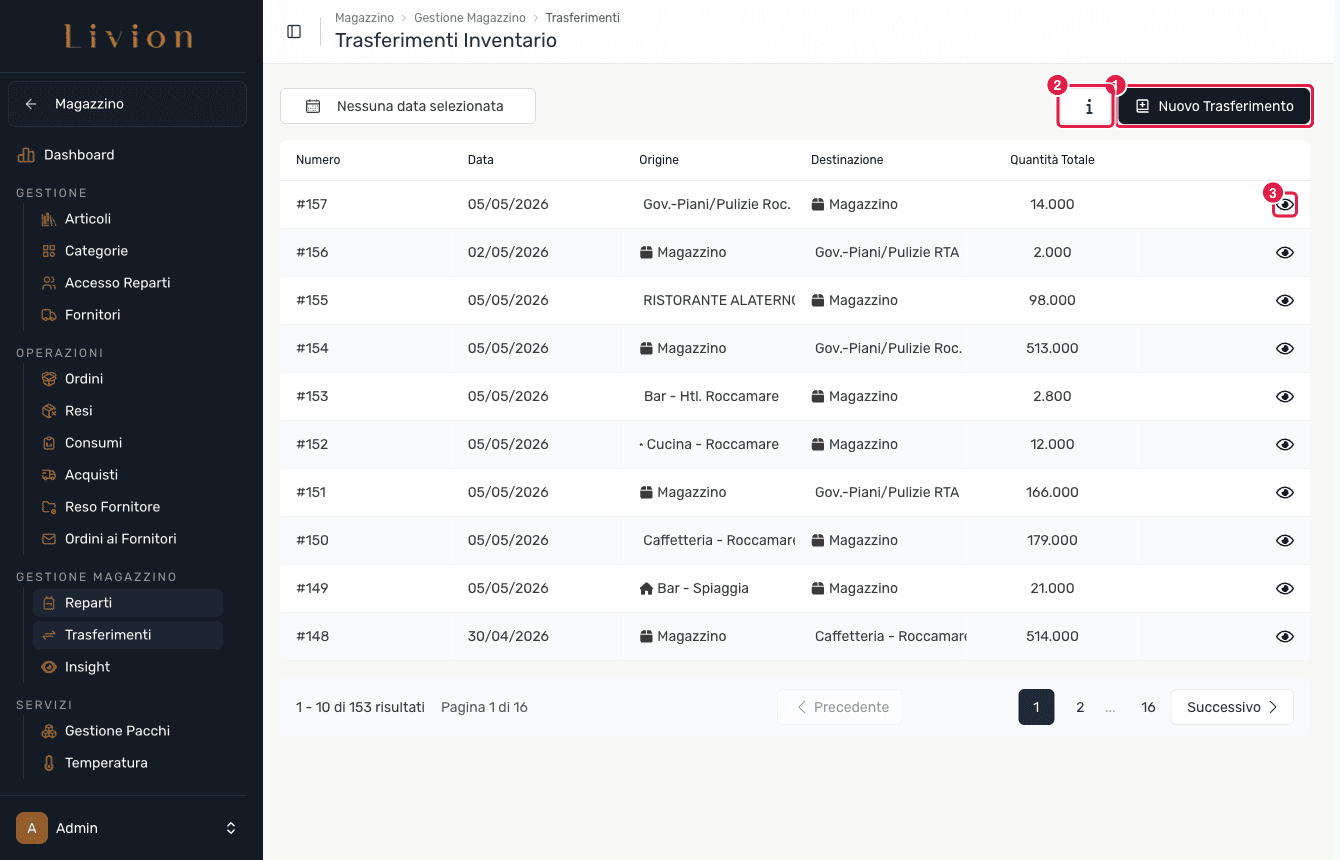Click home icon beside Bar - Spiaggia
Image resolution: width=1340 pixels, height=860 pixels.
646,588
